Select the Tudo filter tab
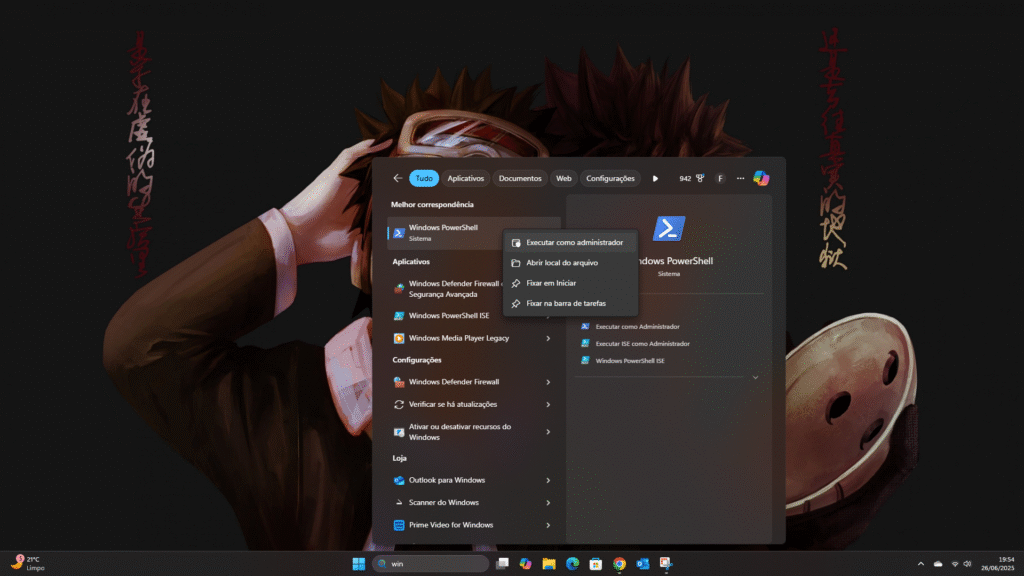The width and height of the screenshot is (1024, 576). coord(424,178)
